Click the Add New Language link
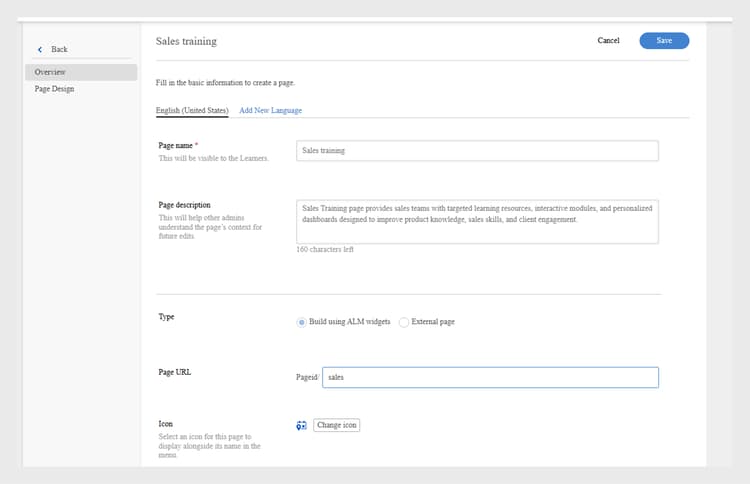Image resolution: width=750 pixels, height=484 pixels. pos(270,110)
